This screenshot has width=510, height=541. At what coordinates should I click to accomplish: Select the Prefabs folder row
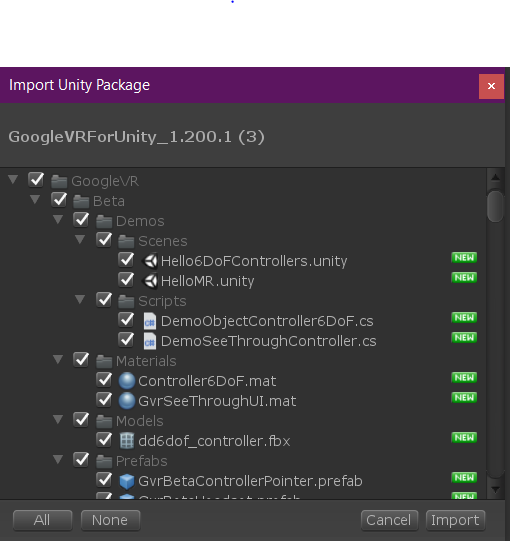click(243, 461)
